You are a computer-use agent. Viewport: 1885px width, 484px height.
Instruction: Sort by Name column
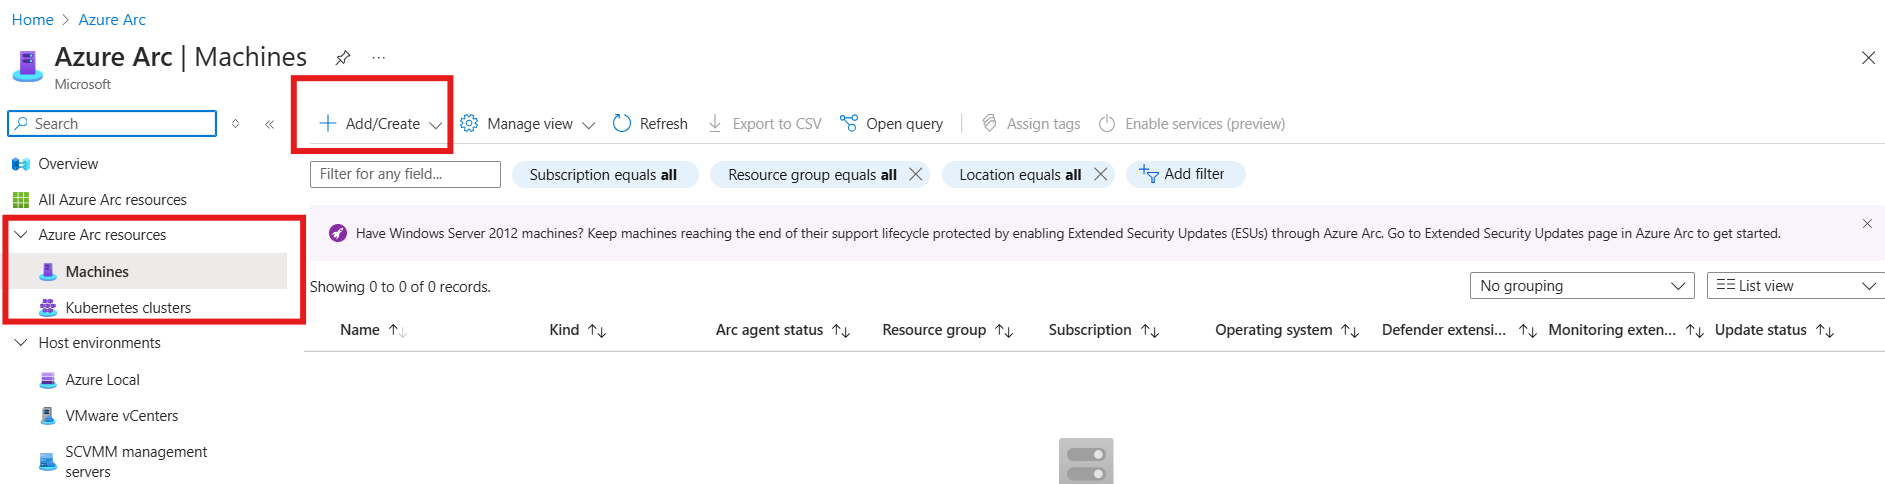click(x=372, y=330)
